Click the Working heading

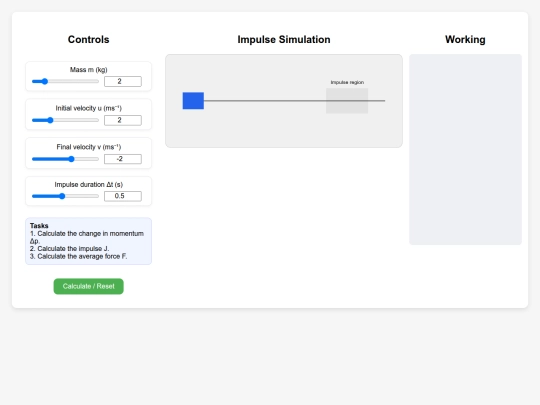point(465,40)
